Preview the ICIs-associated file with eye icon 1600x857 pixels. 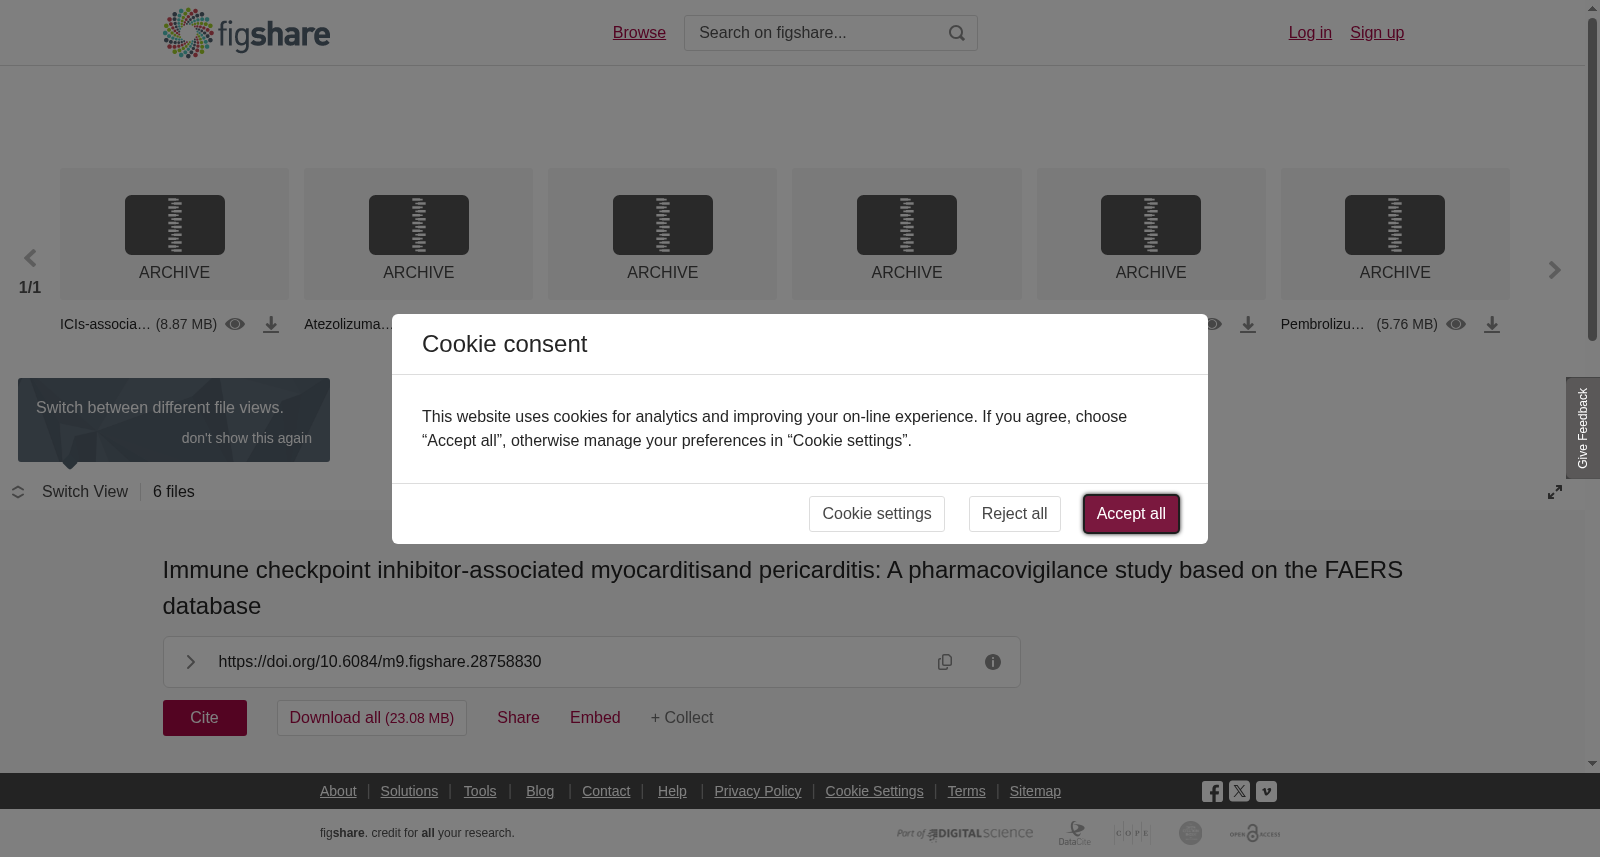tap(235, 324)
